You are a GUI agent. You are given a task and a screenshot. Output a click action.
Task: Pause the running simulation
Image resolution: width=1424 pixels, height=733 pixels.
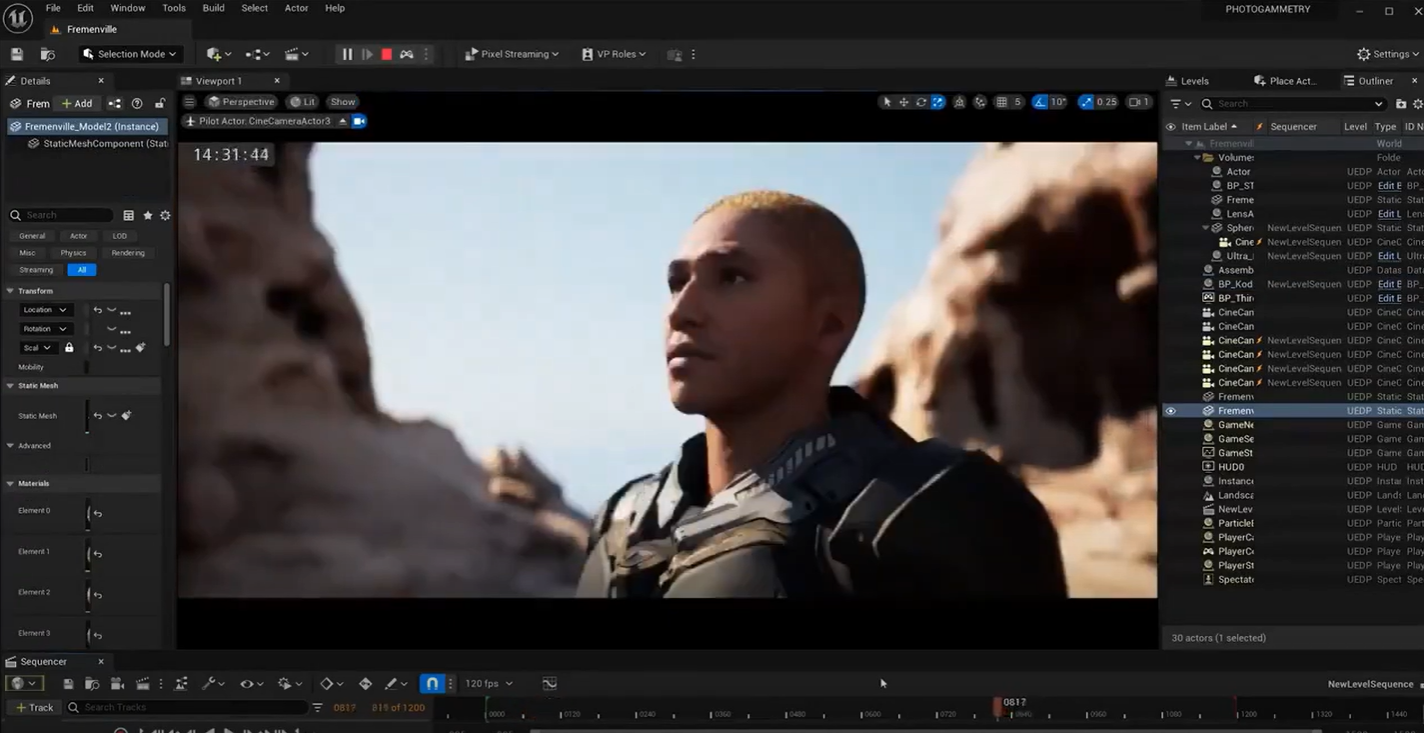coord(347,54)
